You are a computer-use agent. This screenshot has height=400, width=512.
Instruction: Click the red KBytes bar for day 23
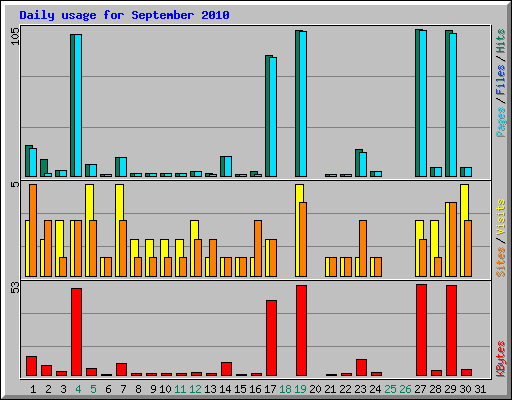point(361,367)
